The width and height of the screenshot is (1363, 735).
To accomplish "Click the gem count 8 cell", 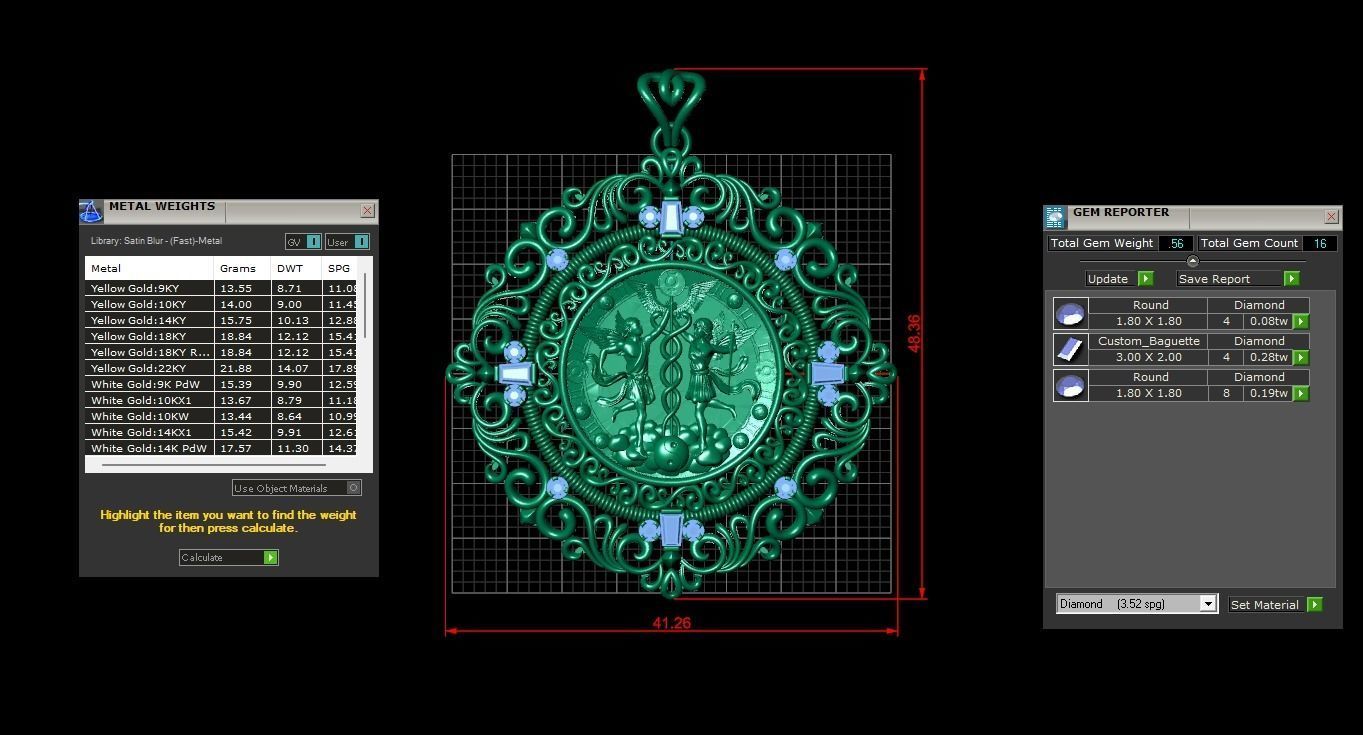I will (x=1226, y=393).
